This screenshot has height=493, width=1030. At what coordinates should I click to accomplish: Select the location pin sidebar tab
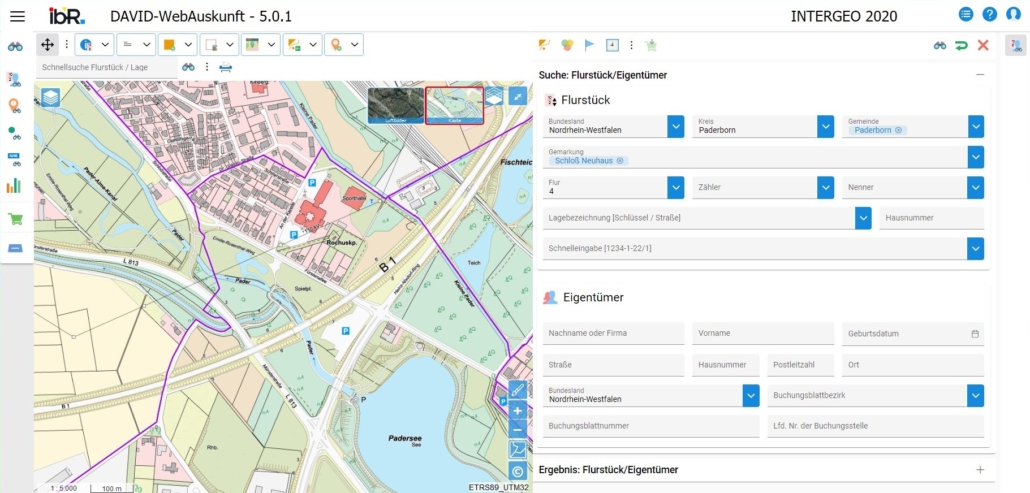[x=15, y=106]
